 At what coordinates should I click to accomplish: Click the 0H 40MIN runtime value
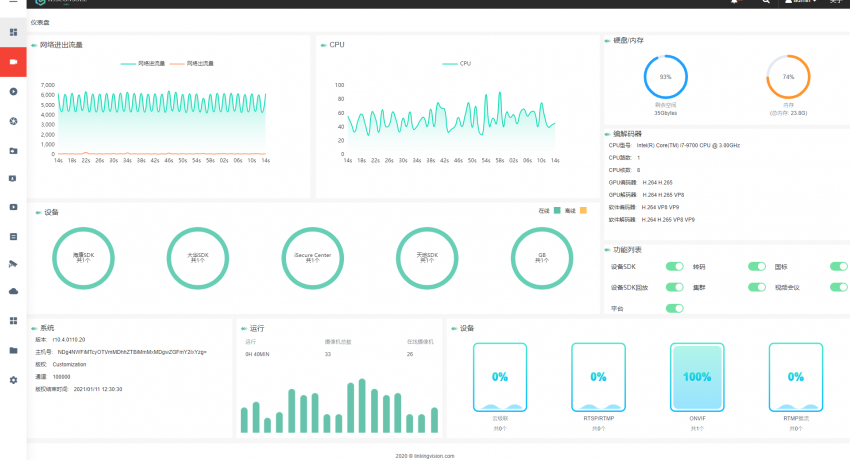(257, 354)
